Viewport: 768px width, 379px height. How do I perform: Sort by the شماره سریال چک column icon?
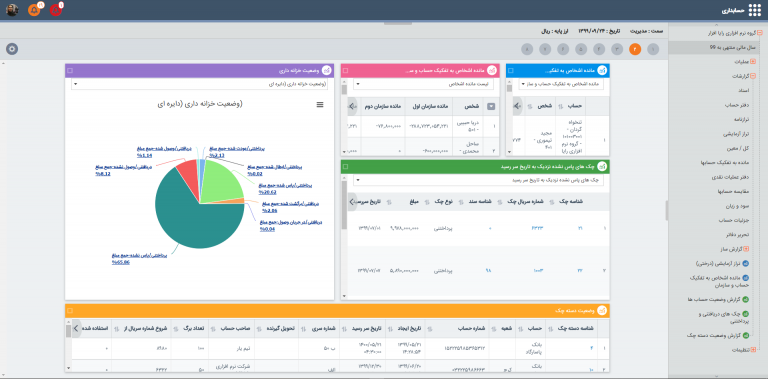tap(499, 201)
